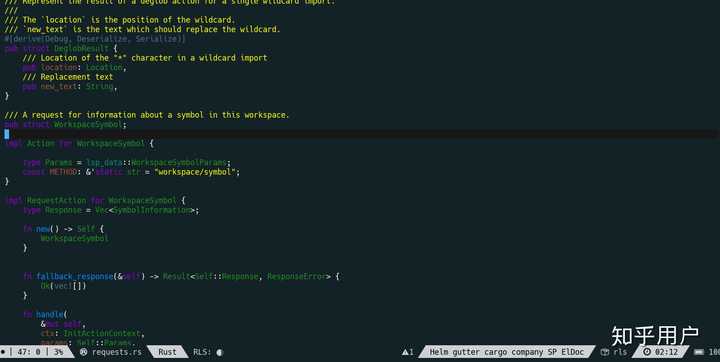Click the "impl Action for WorkspaceSymbol" line
The width and height of the screenshot is (720, 362).
click(x=79, y=143)
